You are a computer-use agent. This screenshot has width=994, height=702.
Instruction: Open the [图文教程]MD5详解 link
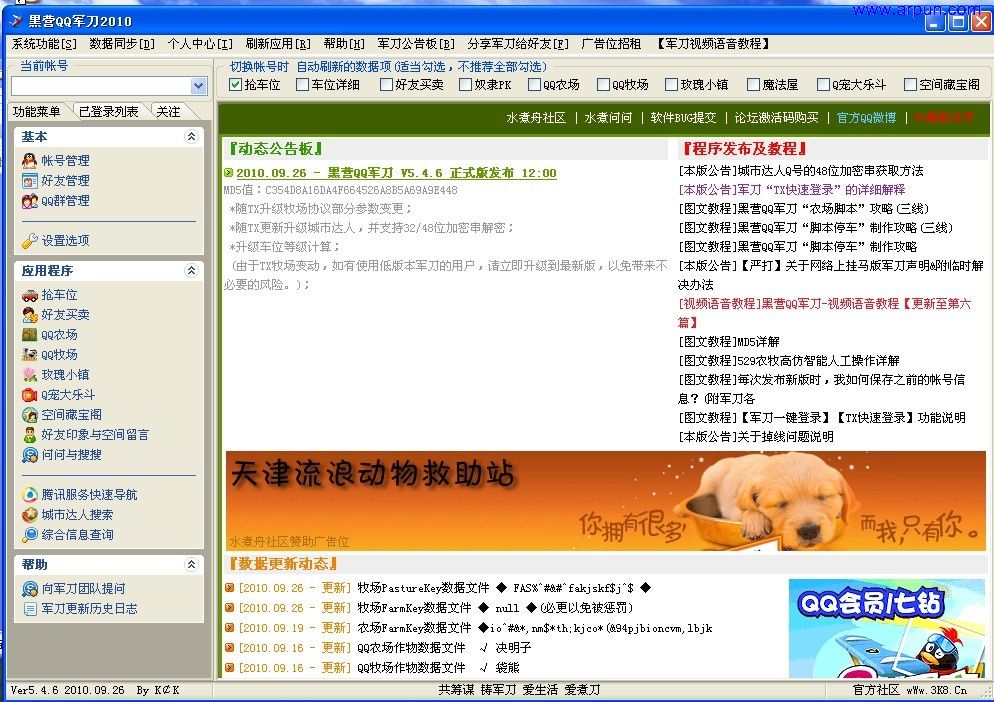pyautogui.click(x=729, y=342)
